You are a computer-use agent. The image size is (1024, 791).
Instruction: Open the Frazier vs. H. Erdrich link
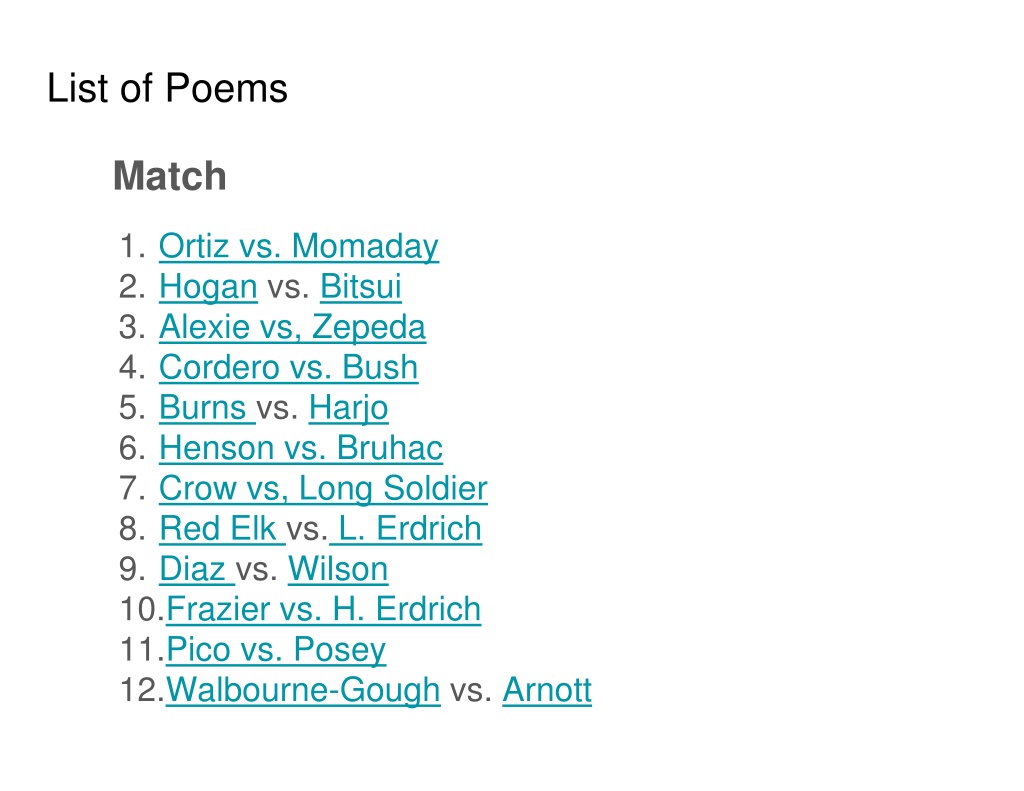tap(323, 609)
